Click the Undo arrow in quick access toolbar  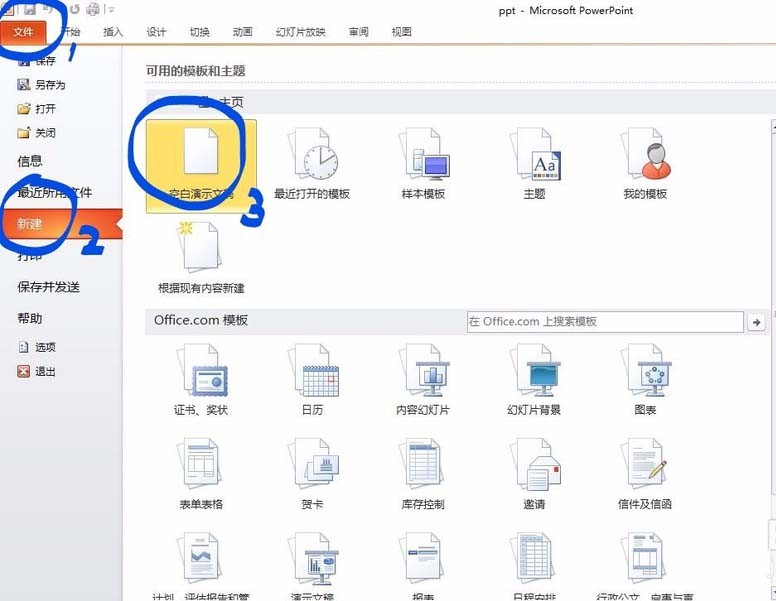[x=48, y=9]
